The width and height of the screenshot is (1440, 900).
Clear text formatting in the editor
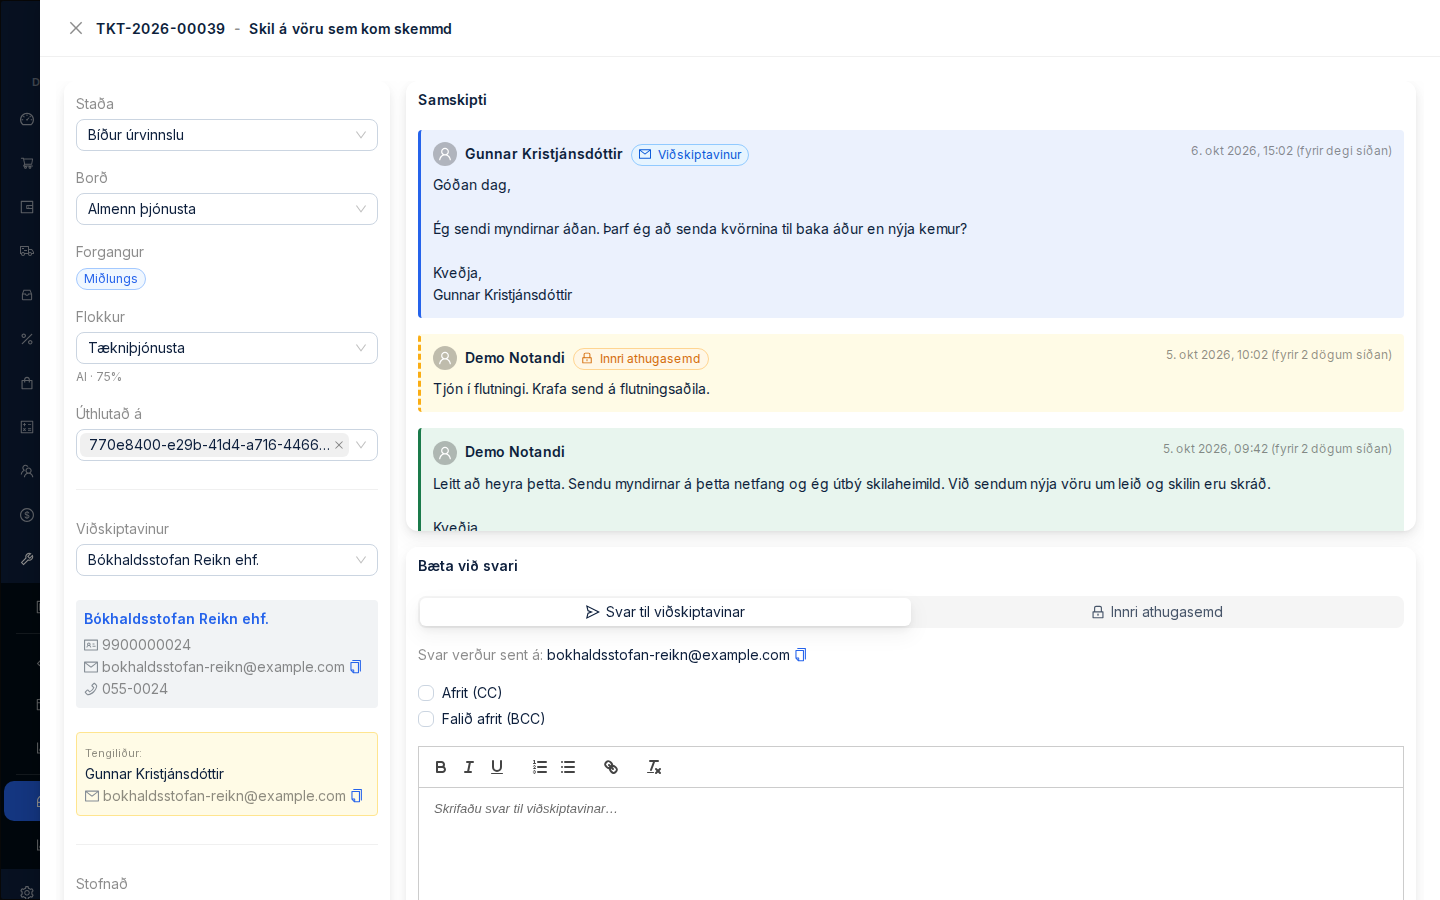654,767
